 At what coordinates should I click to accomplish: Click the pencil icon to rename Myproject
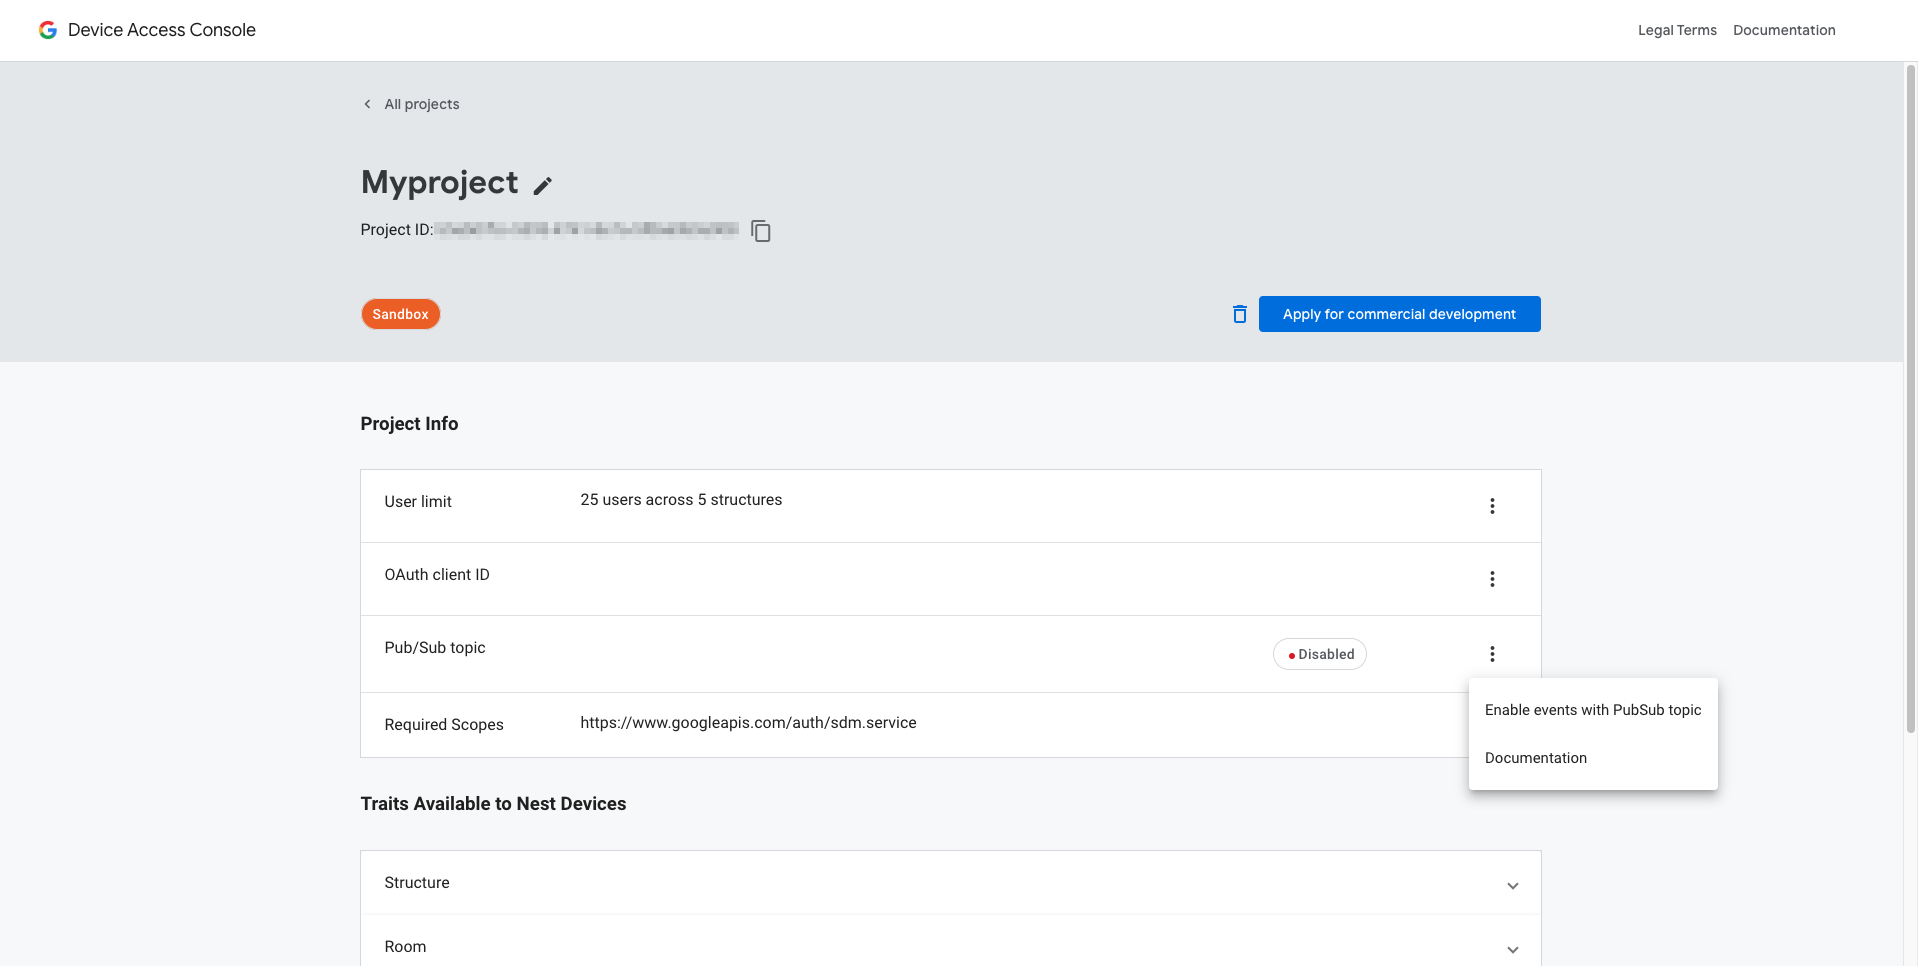pos(543,185)
